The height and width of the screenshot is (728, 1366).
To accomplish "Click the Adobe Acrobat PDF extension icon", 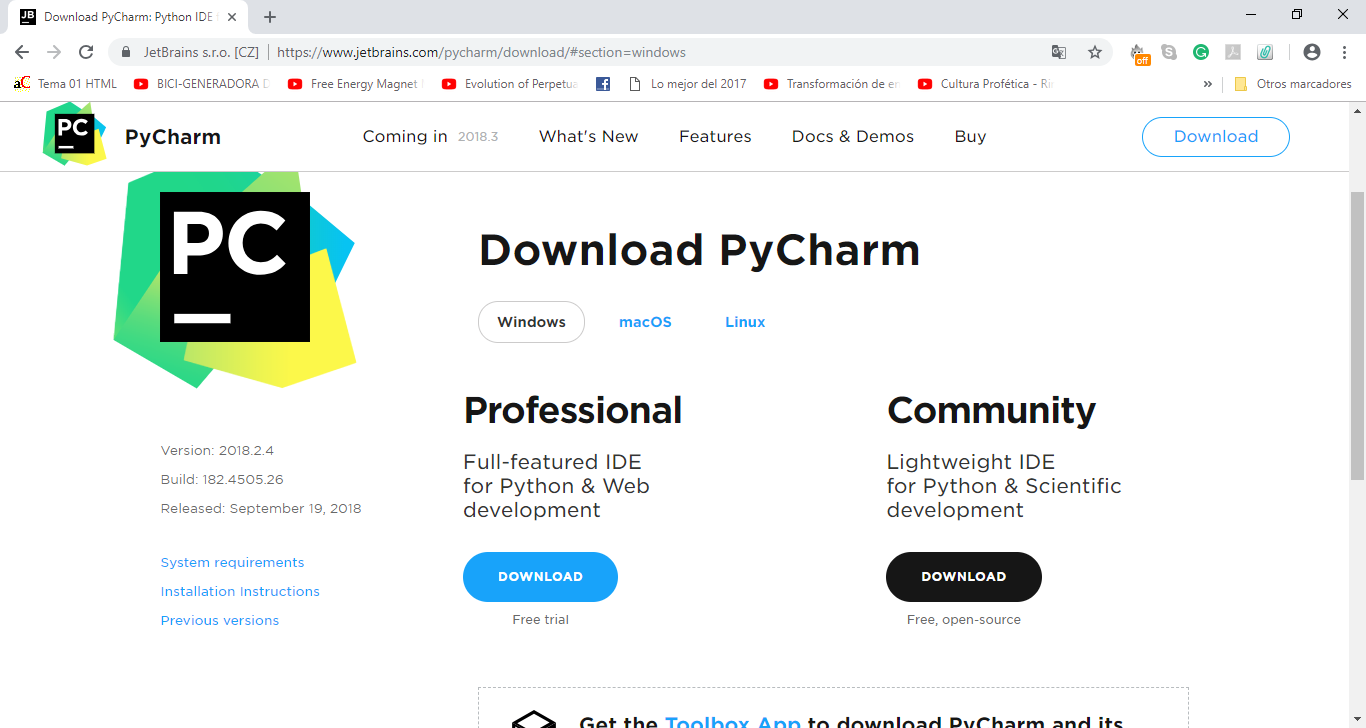I will click(1233, 52).
